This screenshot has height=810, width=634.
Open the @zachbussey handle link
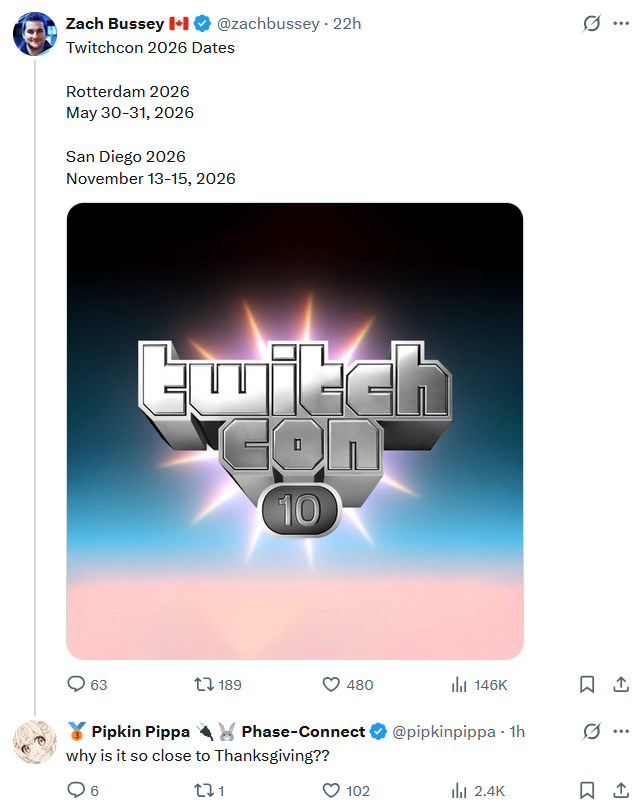tap(267, 23)
